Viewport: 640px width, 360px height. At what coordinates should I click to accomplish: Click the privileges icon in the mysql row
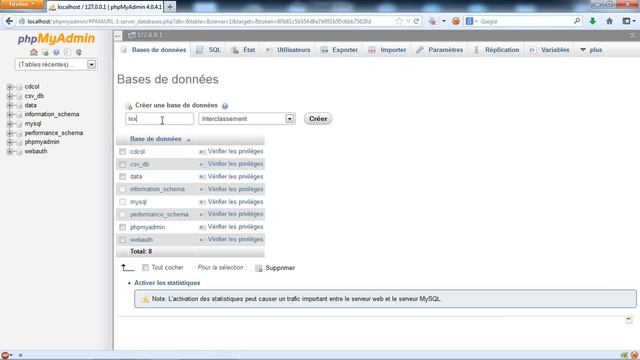[x=202, y=202]
